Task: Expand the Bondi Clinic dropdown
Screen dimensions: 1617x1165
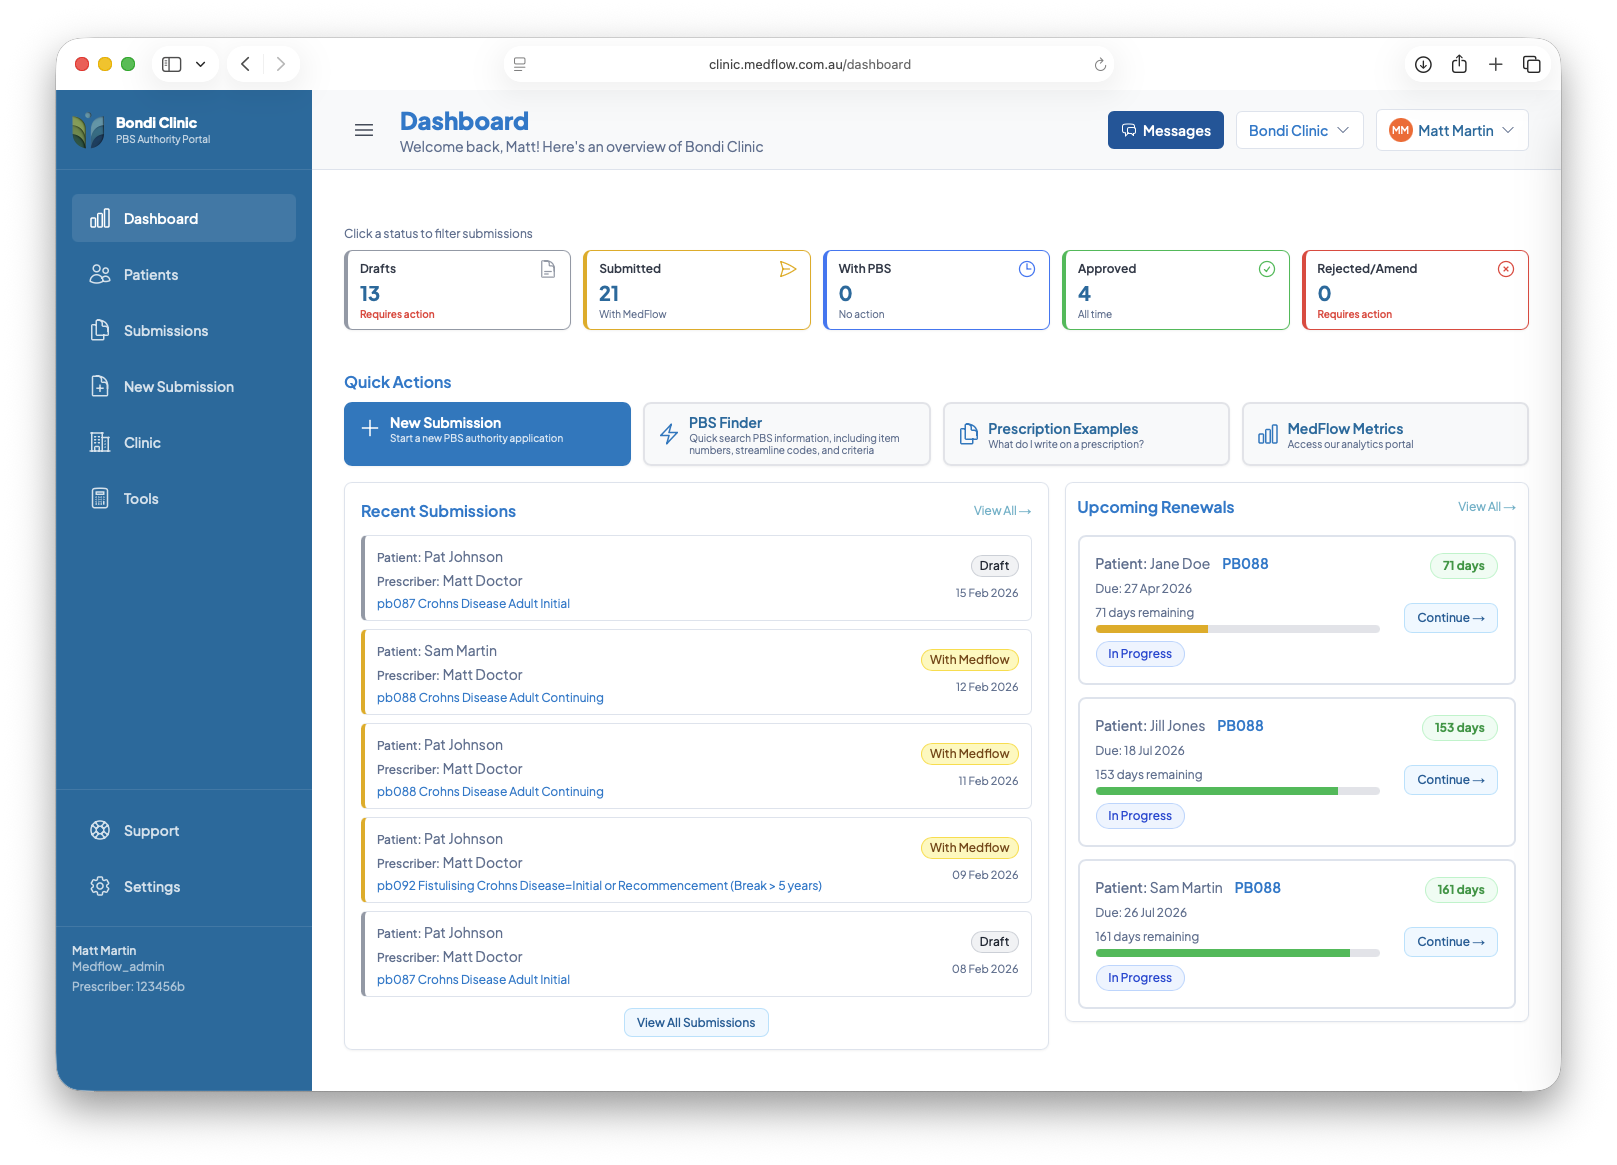Action: click(x=1299, y=131)
